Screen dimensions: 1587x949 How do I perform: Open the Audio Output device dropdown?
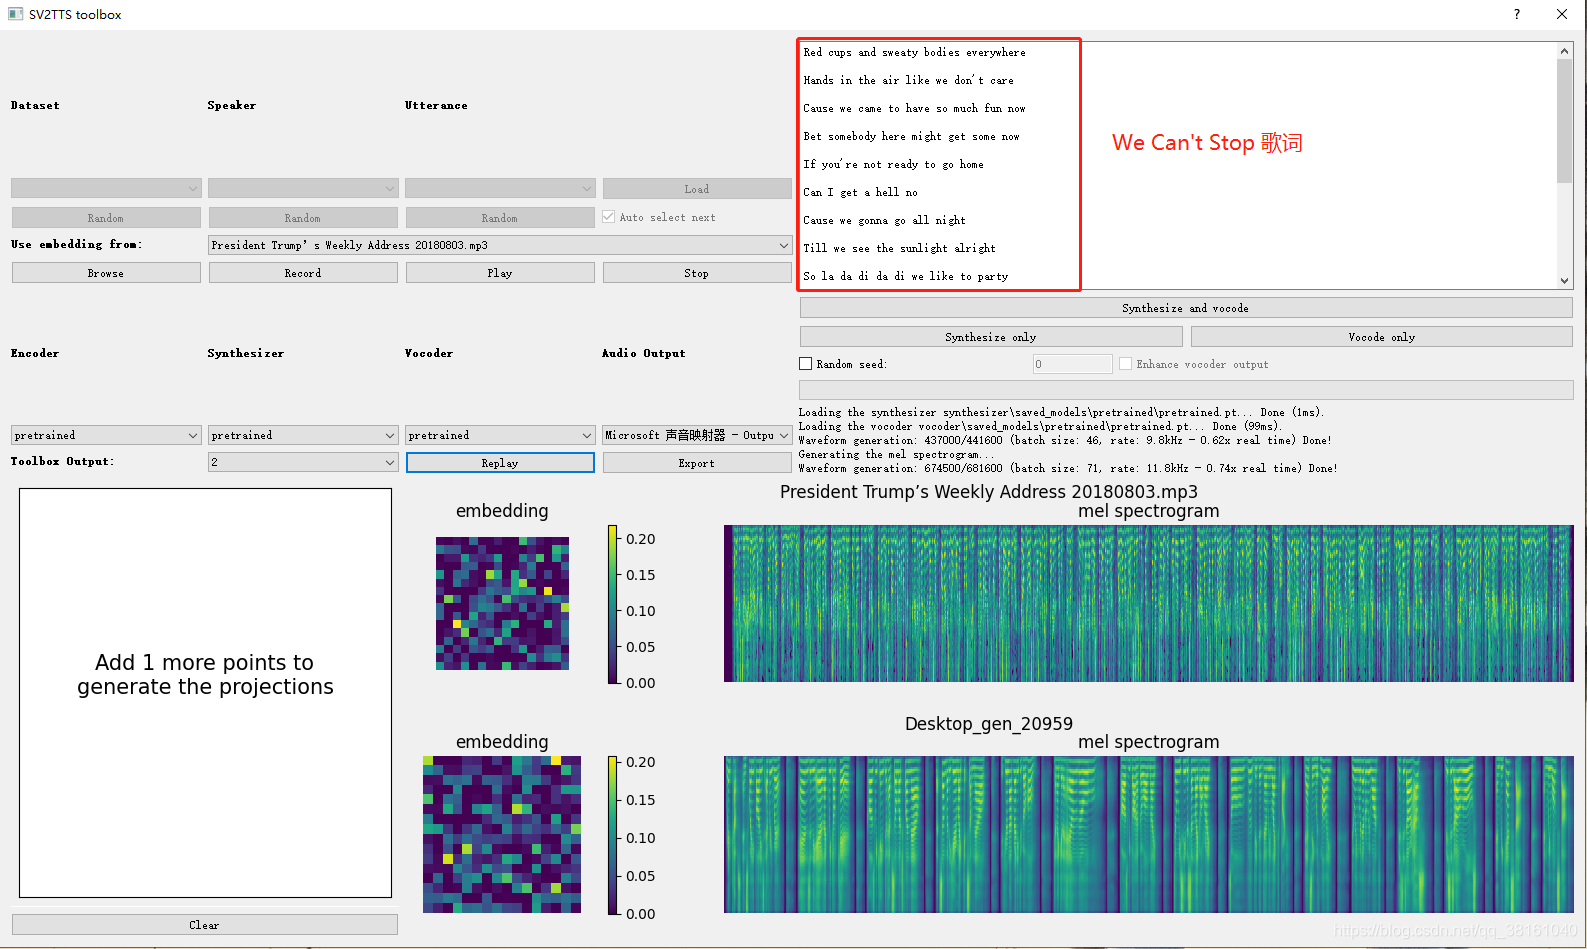click(x=697, y=435)
